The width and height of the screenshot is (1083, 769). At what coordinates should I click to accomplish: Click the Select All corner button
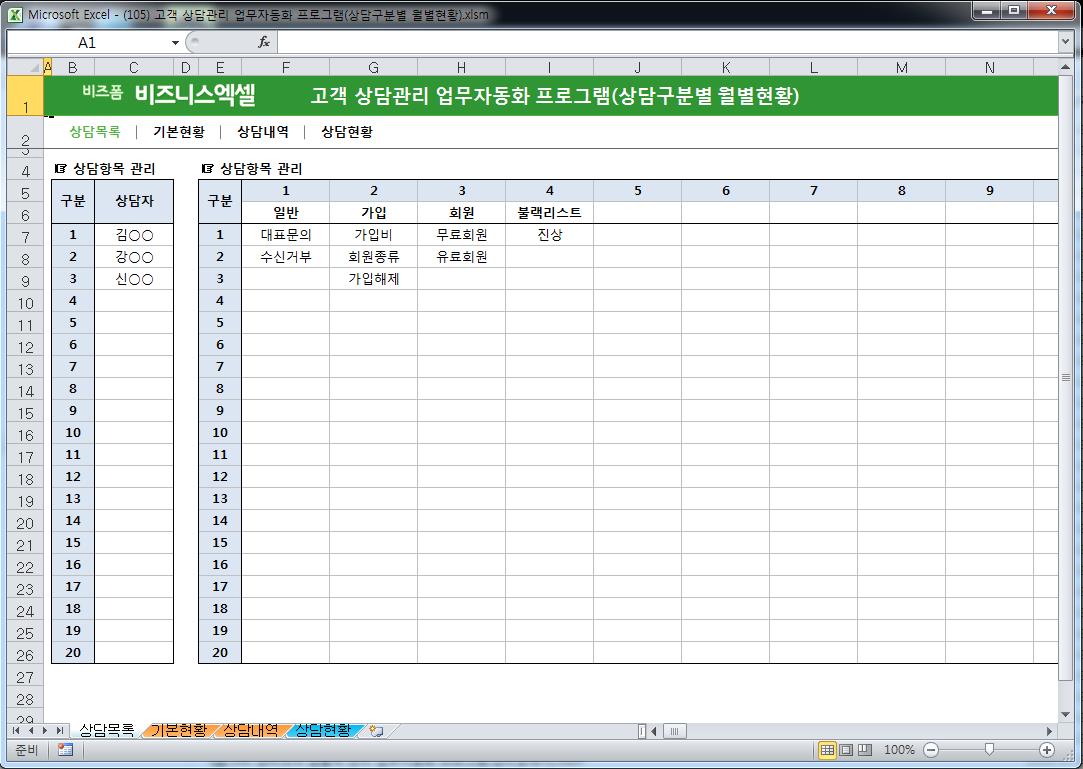(25, 67)
